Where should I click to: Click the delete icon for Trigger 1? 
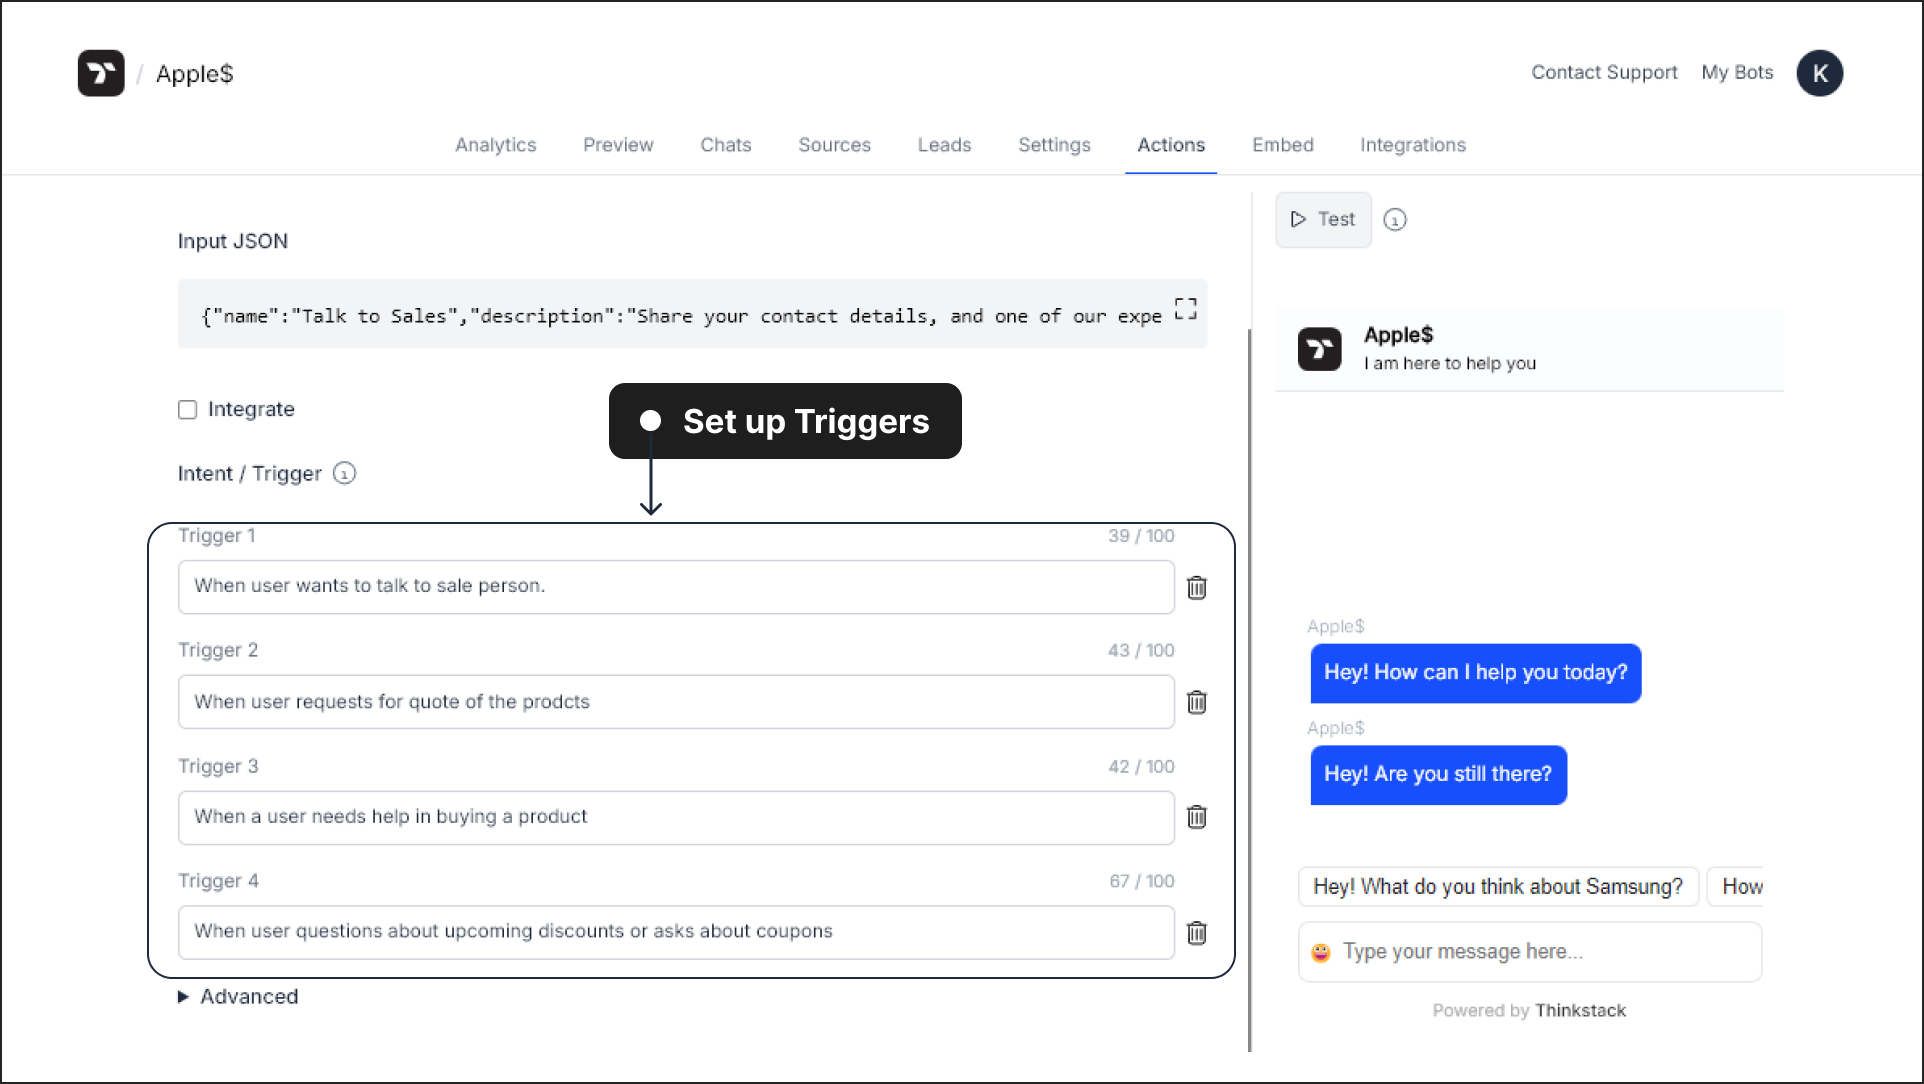coord(1197,586)
